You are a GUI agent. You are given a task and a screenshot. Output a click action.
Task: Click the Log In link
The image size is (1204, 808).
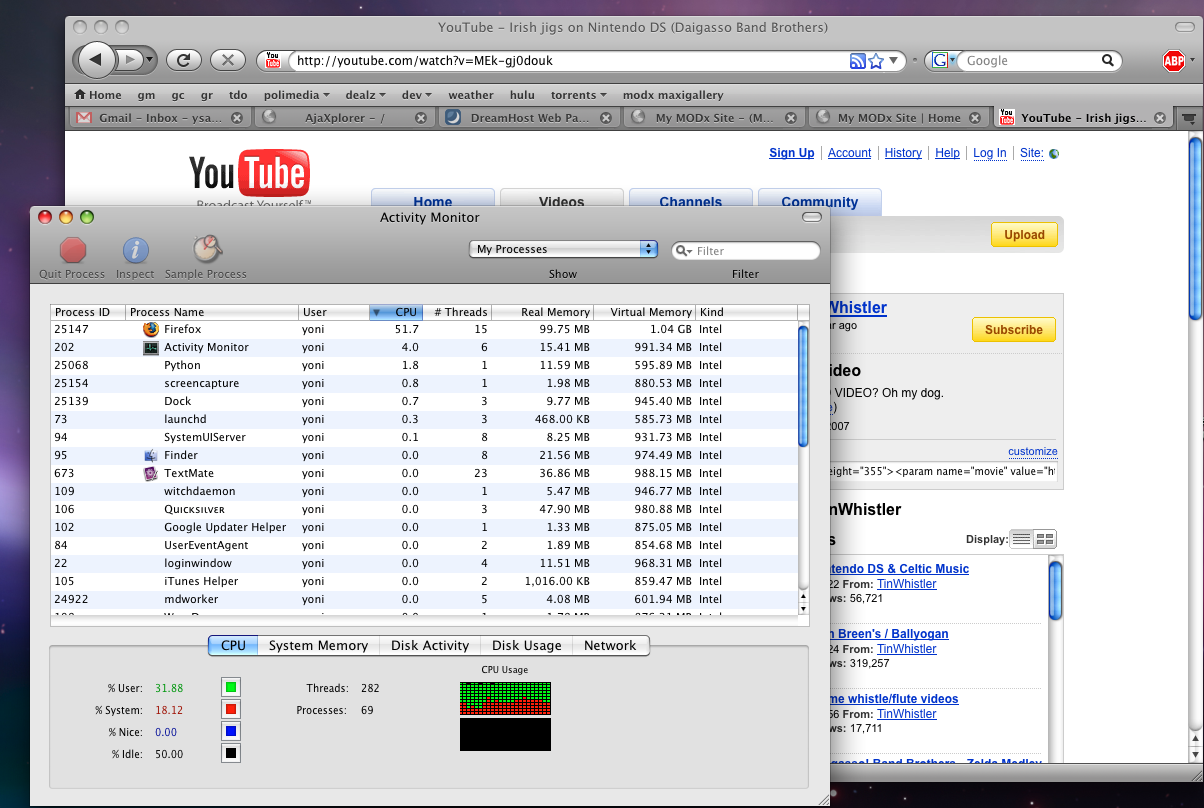(x=990, y=153)
